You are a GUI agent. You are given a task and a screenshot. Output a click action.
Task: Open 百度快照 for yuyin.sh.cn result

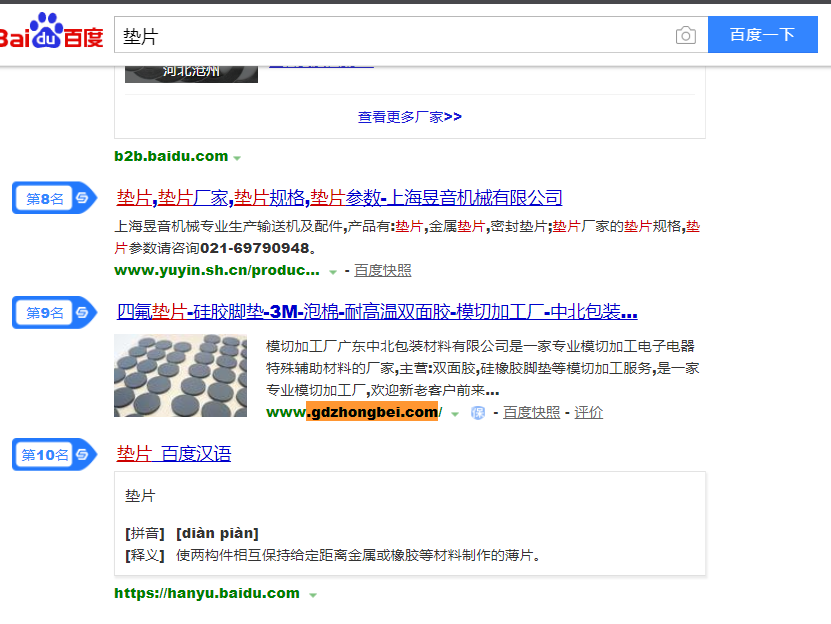(383, 270)
